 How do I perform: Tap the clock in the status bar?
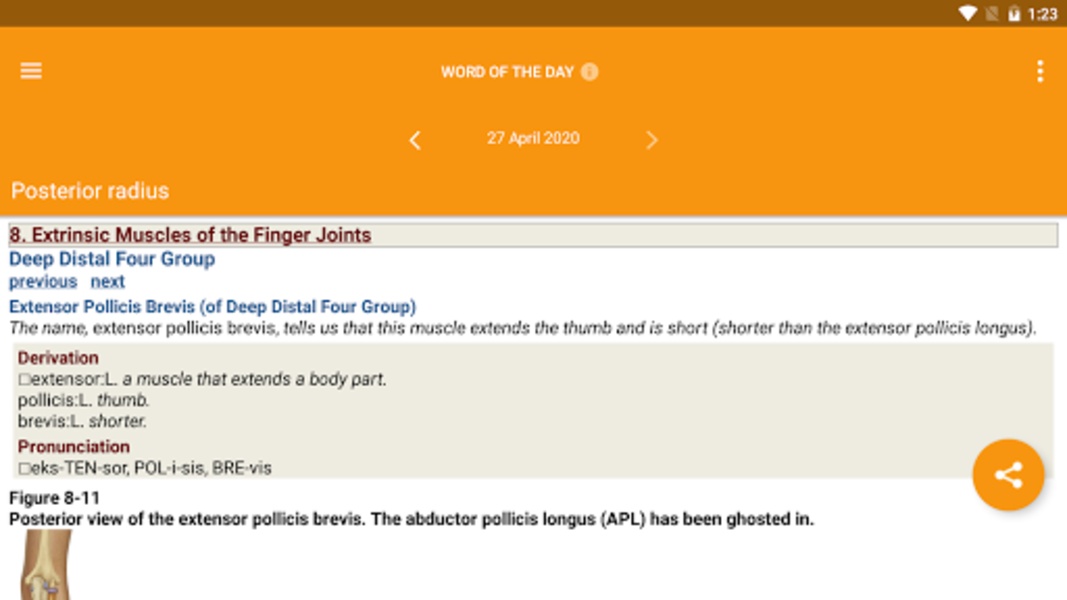coord(1042,14)
